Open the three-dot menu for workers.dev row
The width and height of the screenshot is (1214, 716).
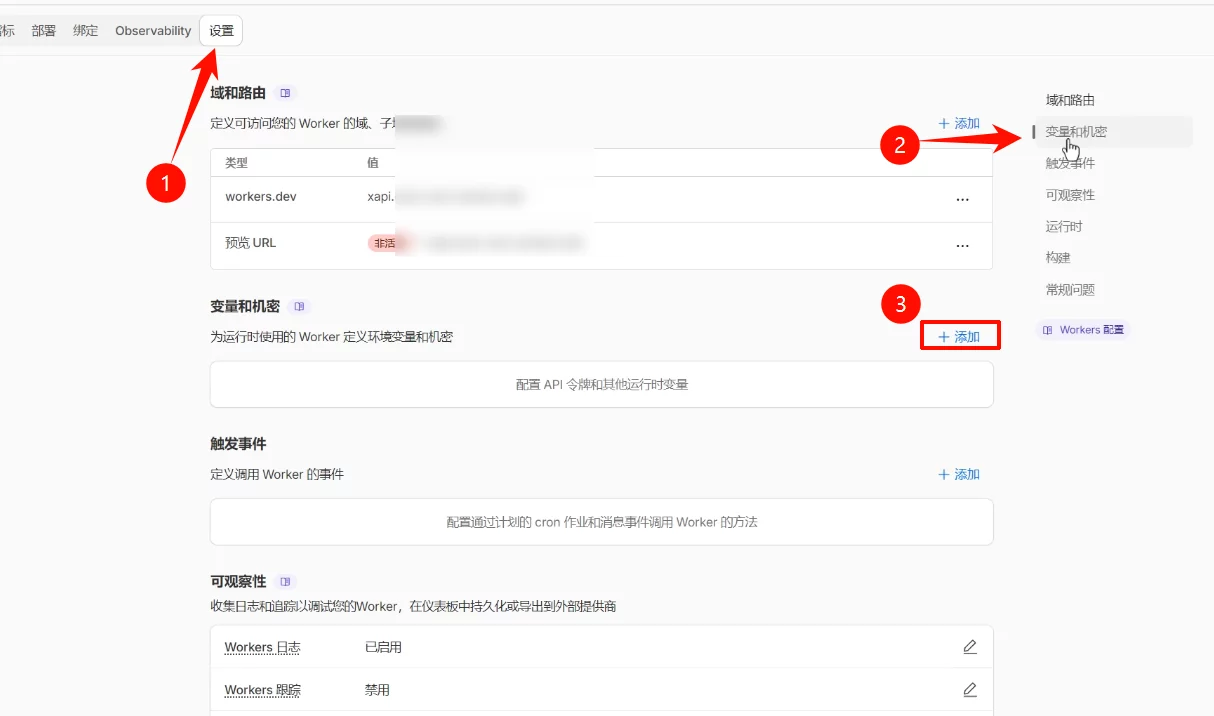pos(962,199)
